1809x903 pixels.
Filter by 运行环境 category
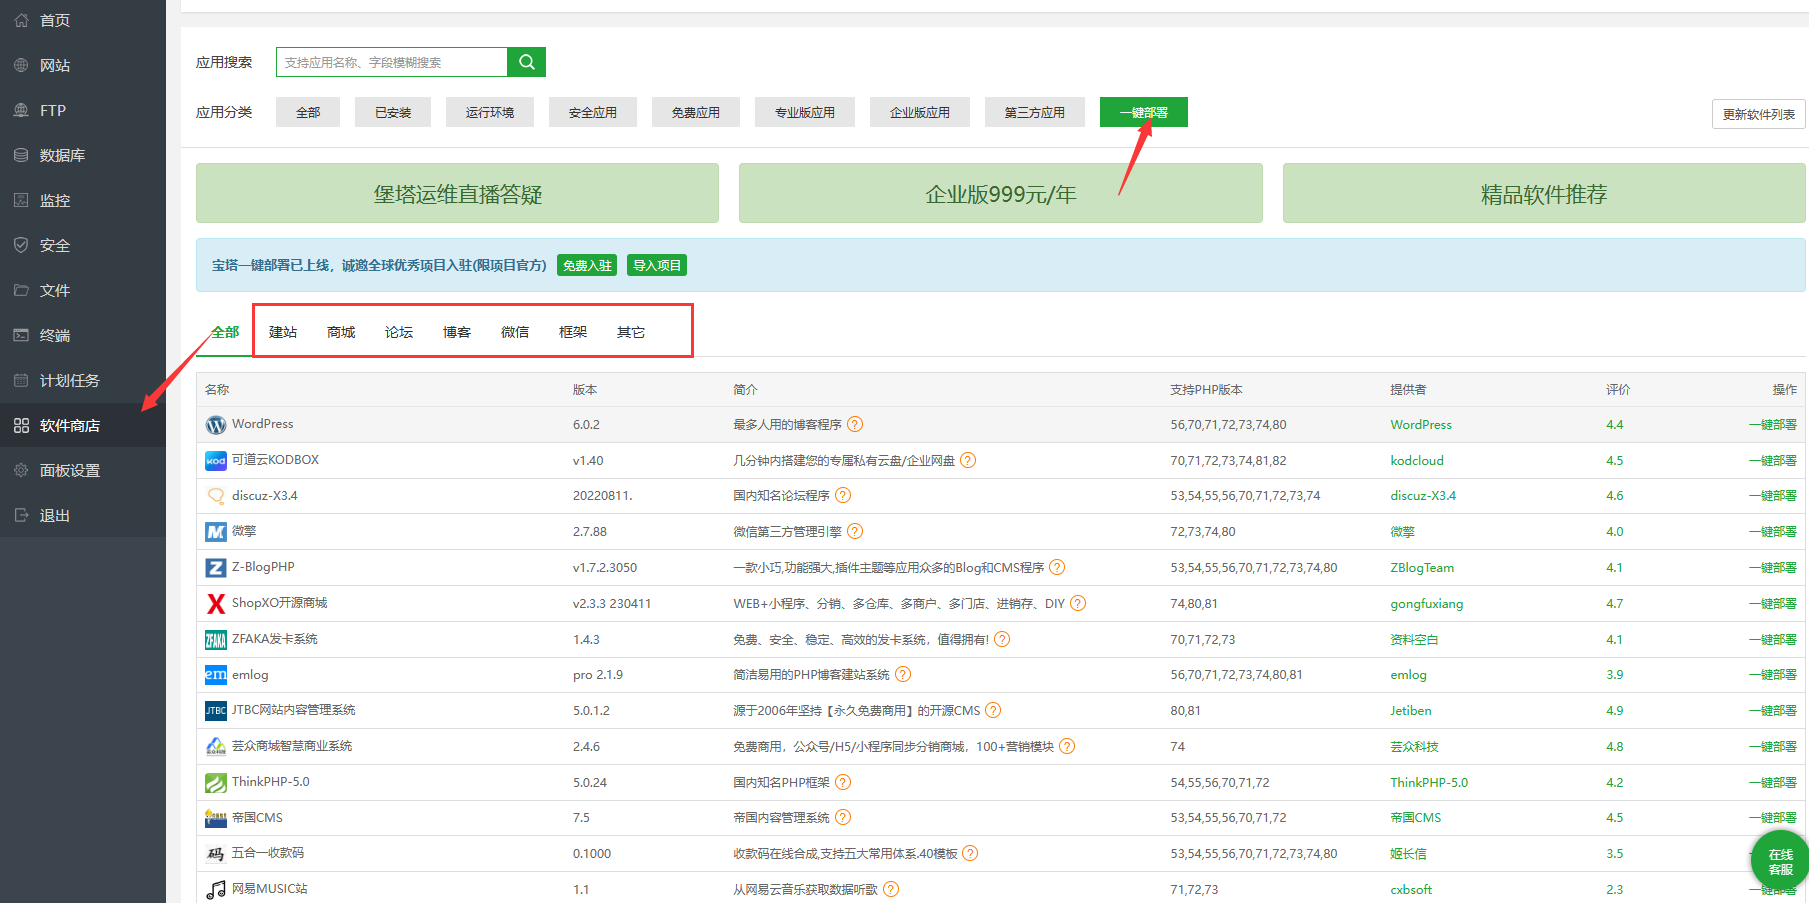(490, 112)
